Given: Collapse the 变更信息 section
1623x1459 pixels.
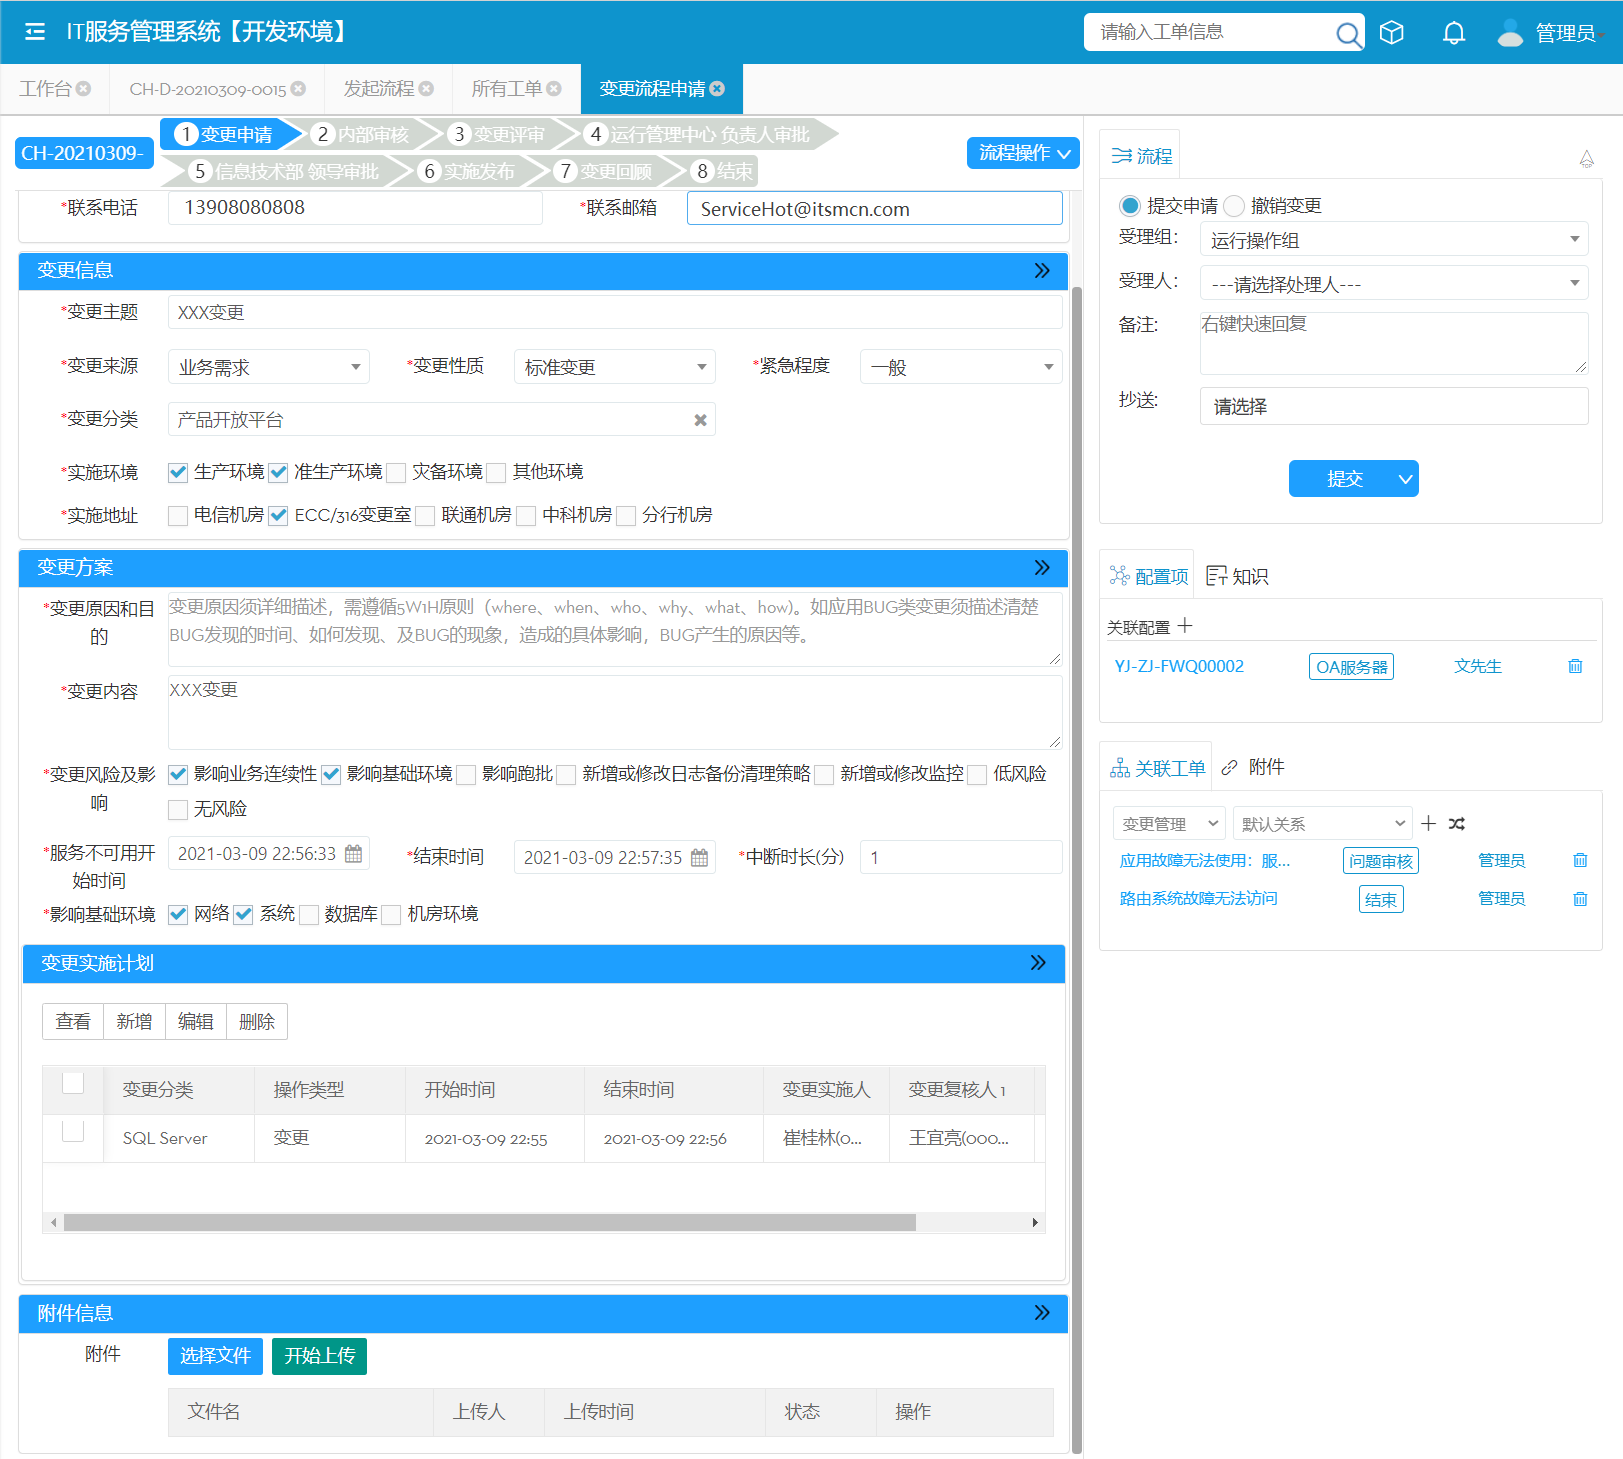Looking at the screenshot, I should tap(1041, 271).
